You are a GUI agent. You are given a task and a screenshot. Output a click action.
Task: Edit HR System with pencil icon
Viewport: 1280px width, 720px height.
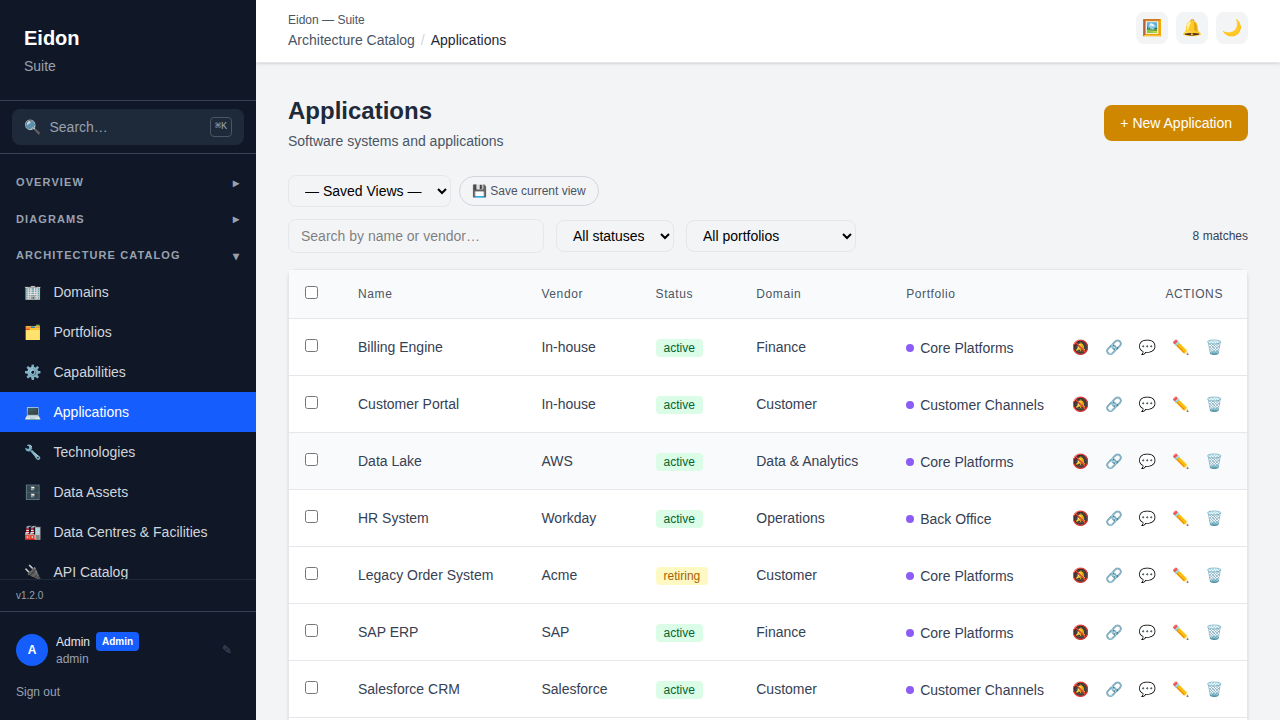(1181, 518)
